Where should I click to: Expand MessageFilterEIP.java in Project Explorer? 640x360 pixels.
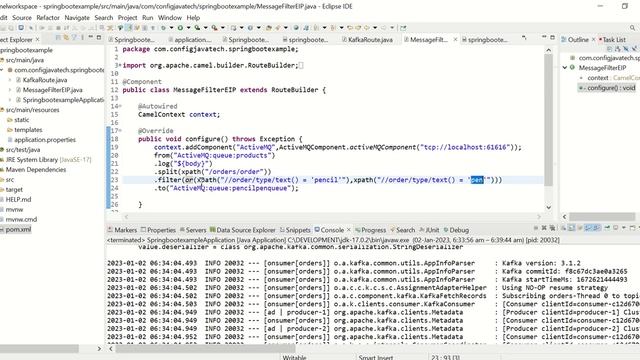pos(10,90)
